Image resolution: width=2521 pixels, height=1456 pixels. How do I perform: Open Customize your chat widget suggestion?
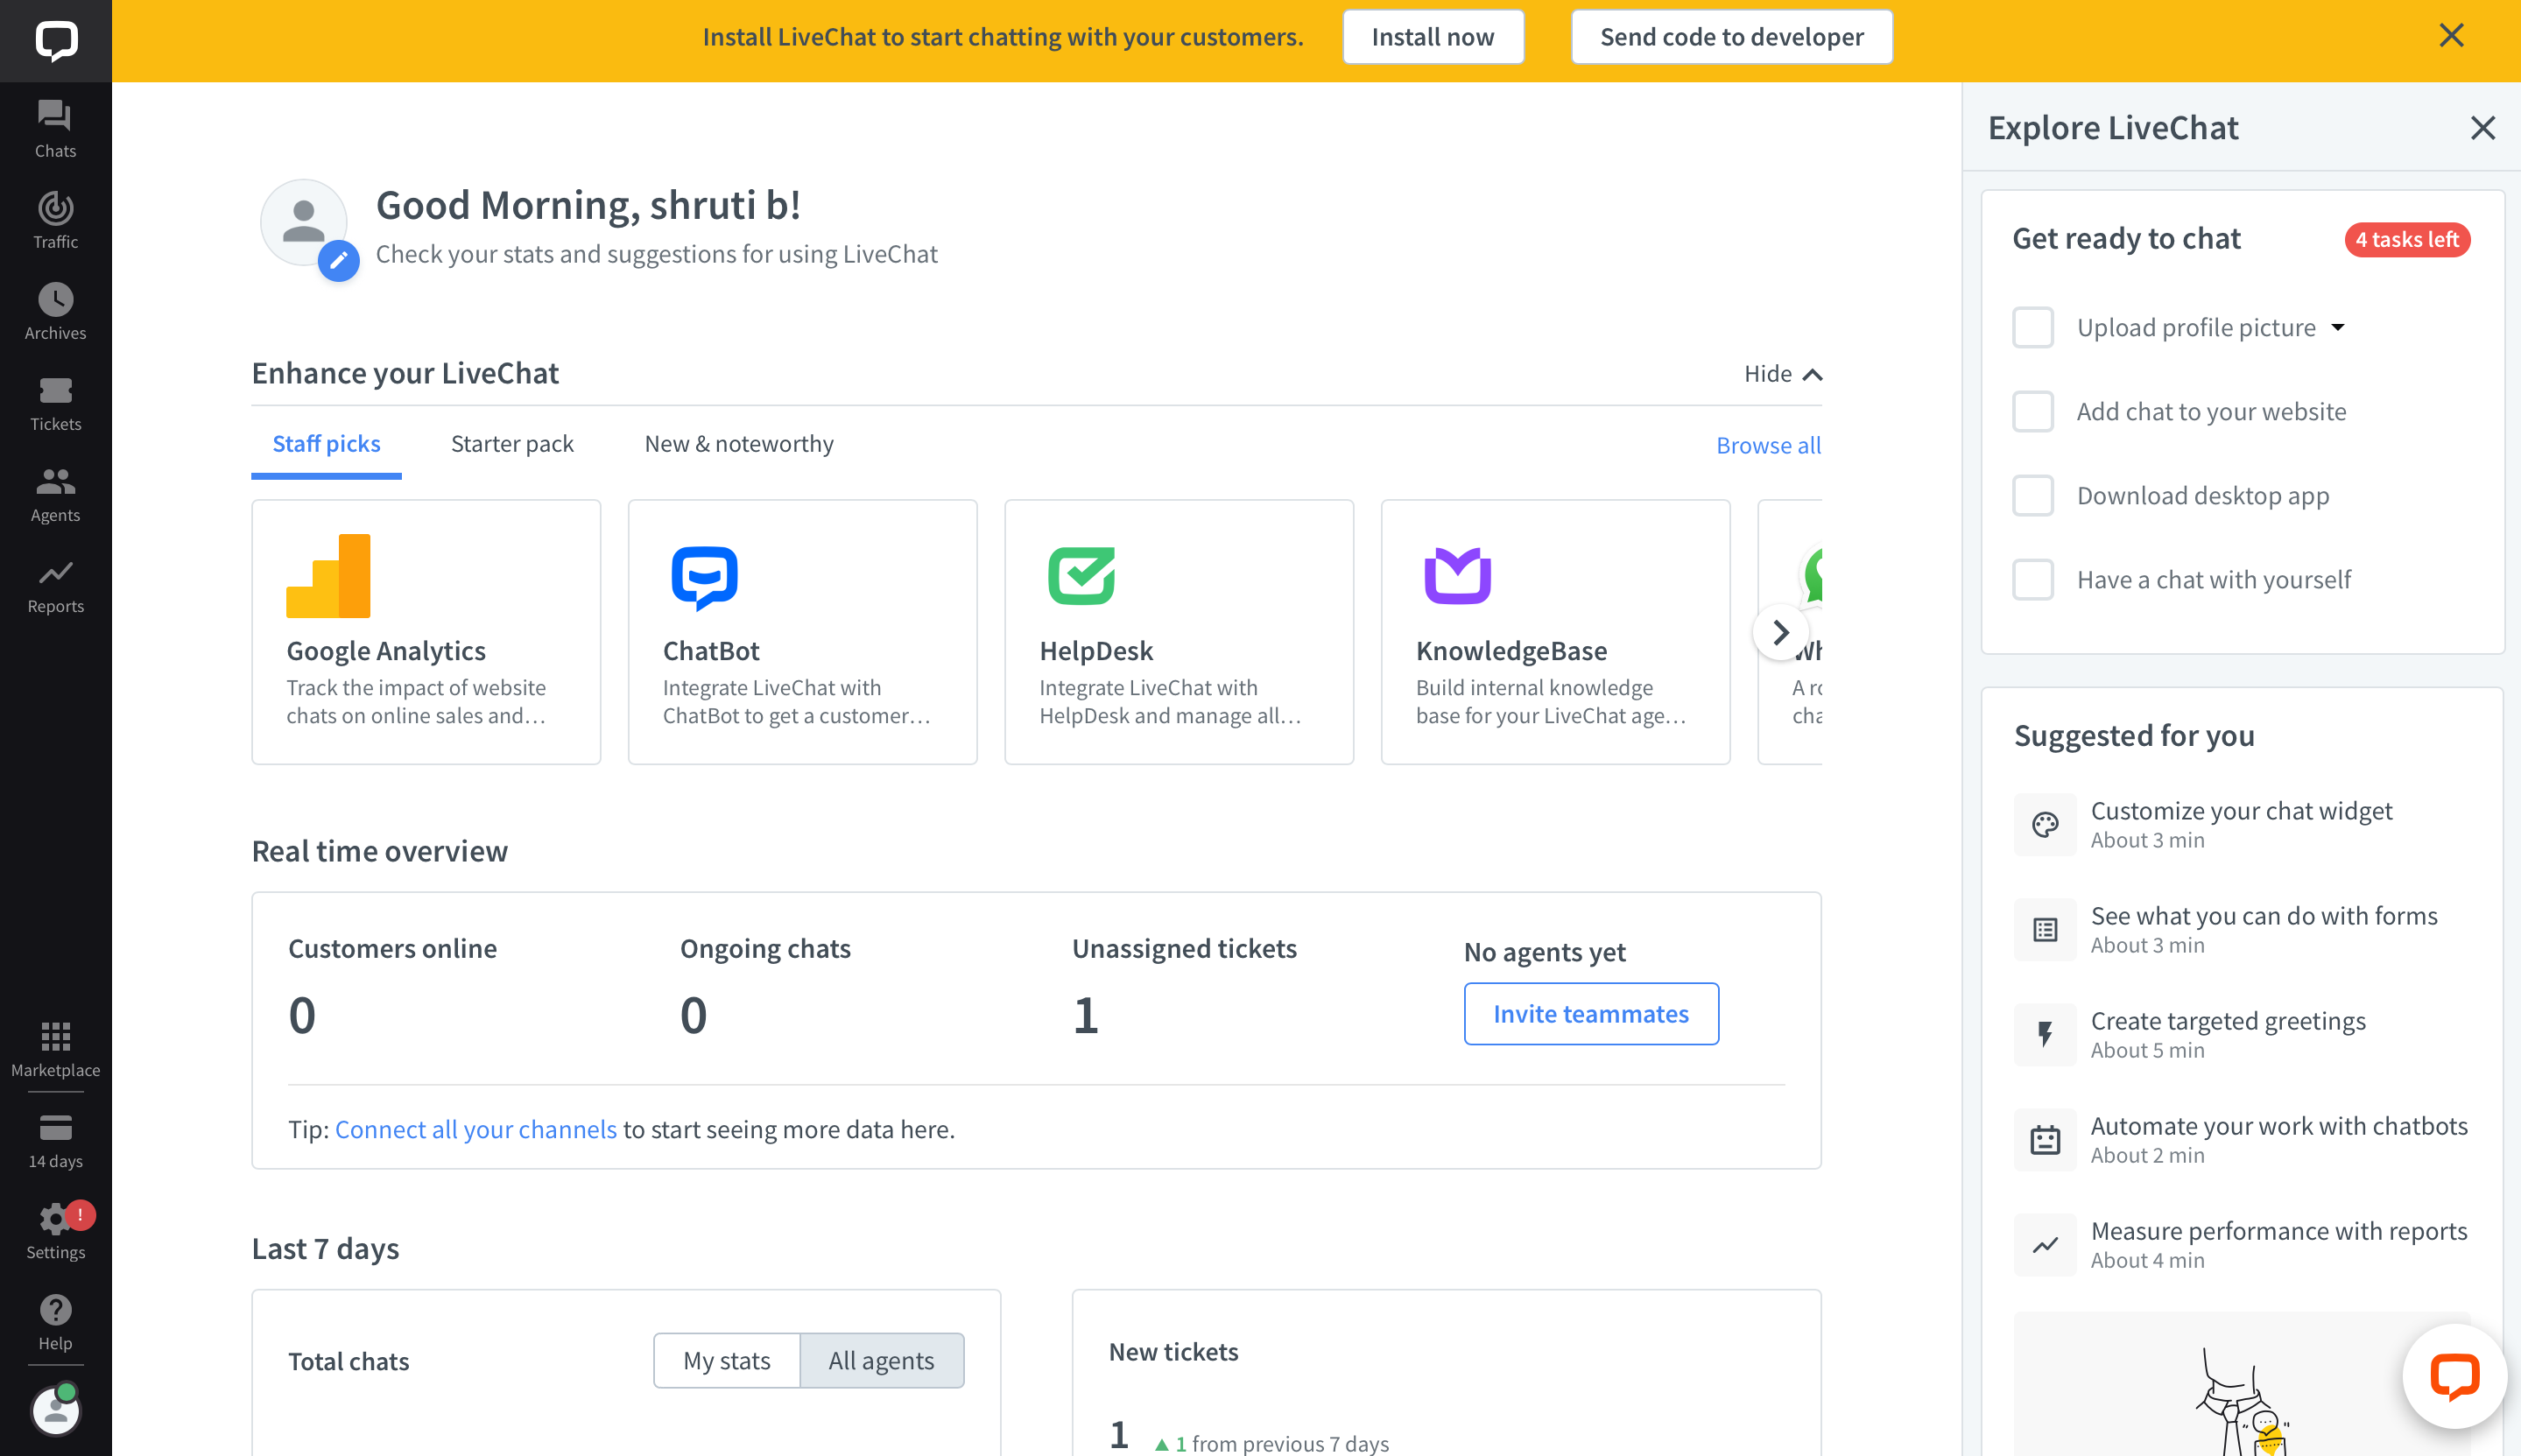(2241, 824)
